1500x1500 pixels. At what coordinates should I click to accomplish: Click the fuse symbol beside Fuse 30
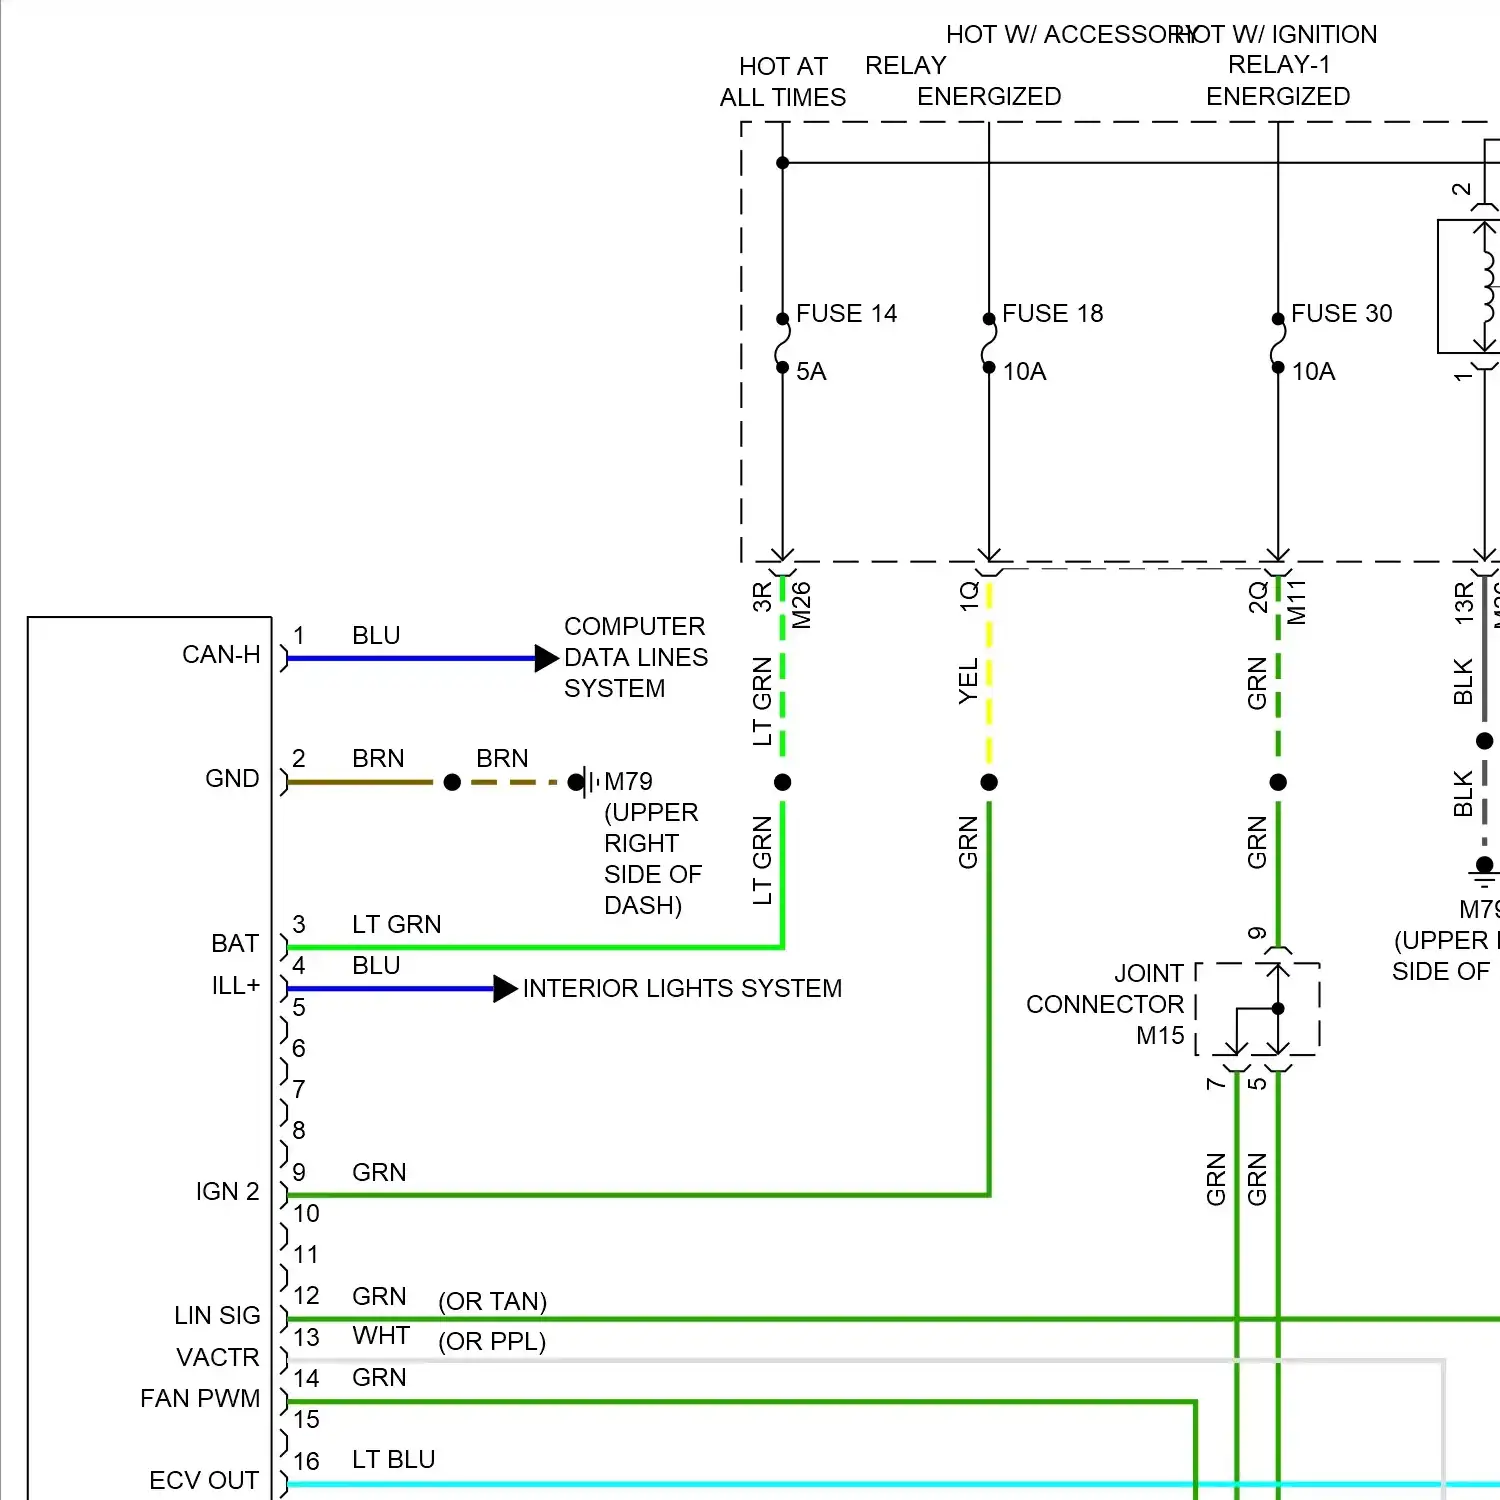(x=1277, y=343)
